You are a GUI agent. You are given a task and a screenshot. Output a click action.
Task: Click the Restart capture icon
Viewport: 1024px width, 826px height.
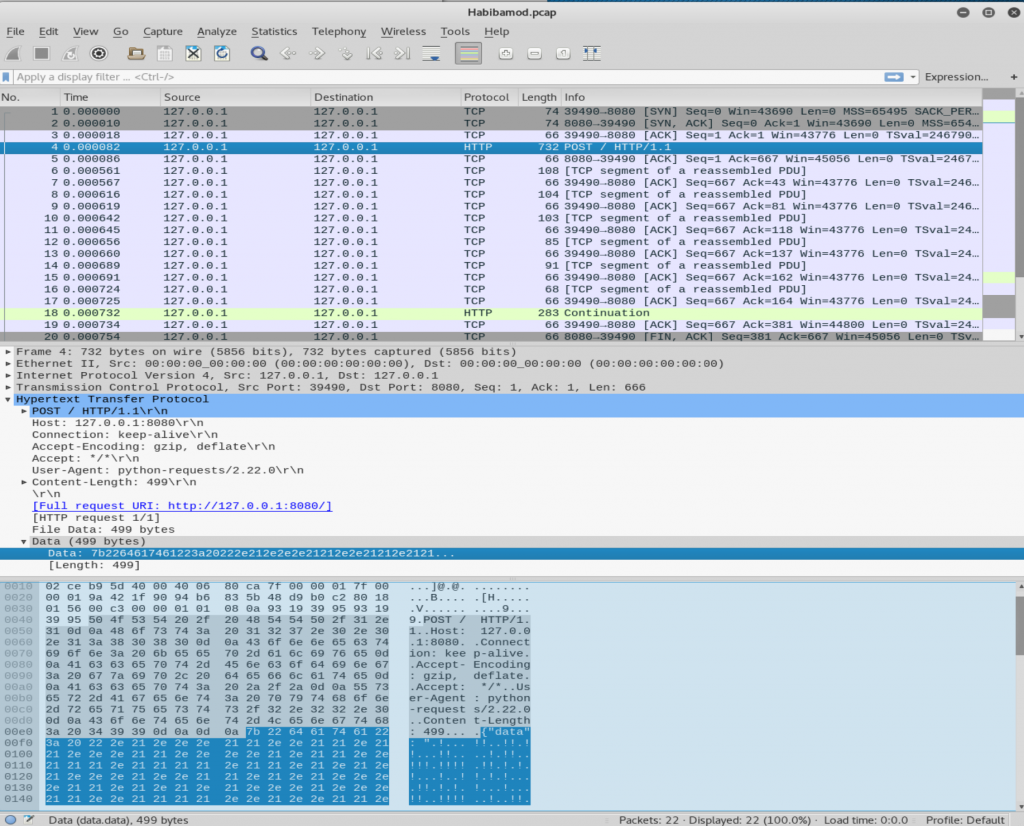(70, 54)
